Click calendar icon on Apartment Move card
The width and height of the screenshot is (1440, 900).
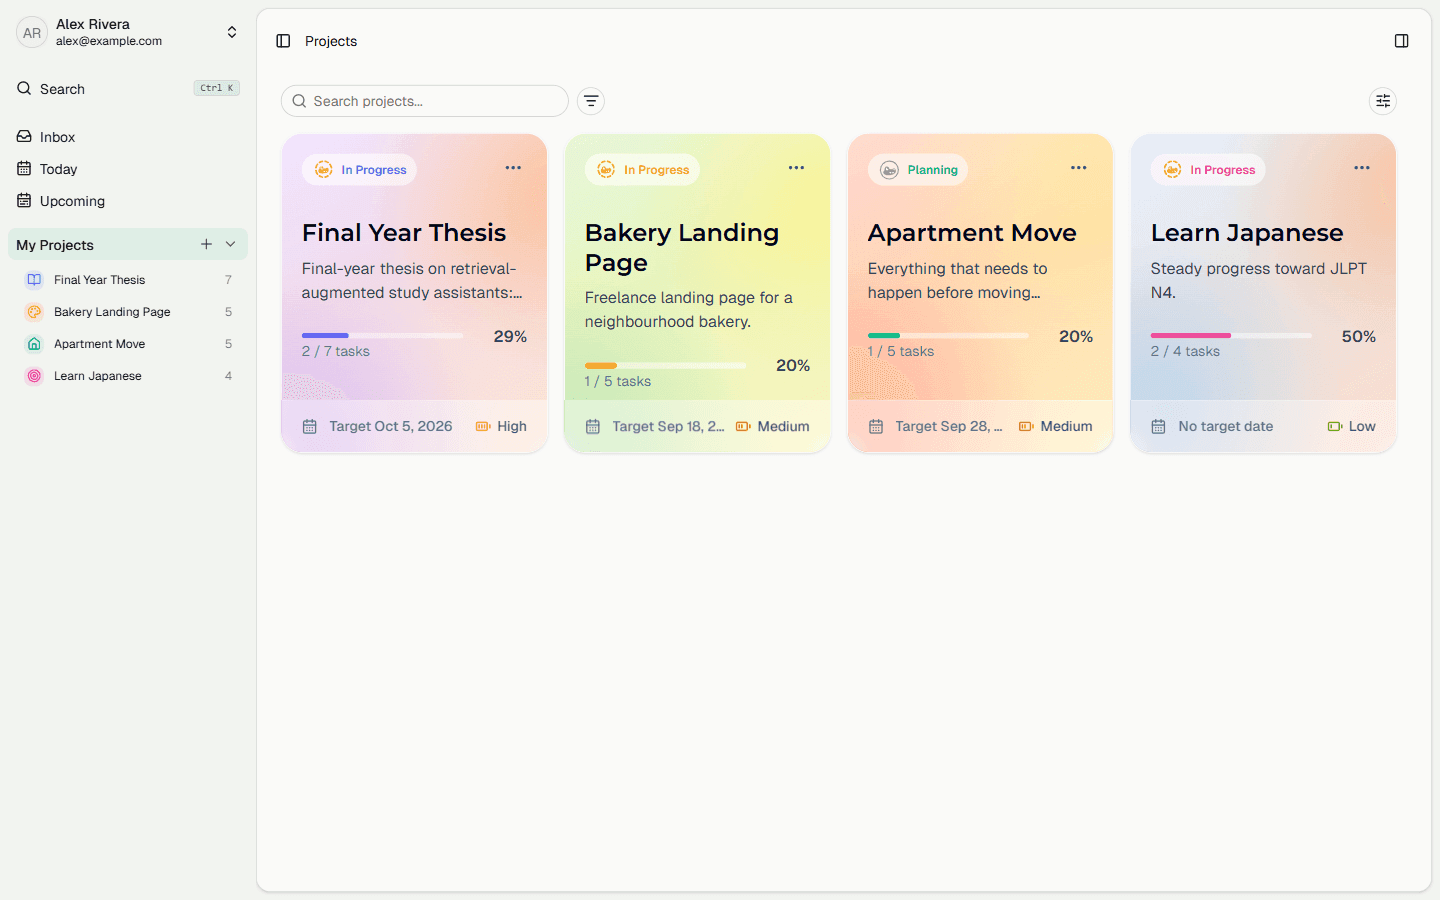point(876,427)
